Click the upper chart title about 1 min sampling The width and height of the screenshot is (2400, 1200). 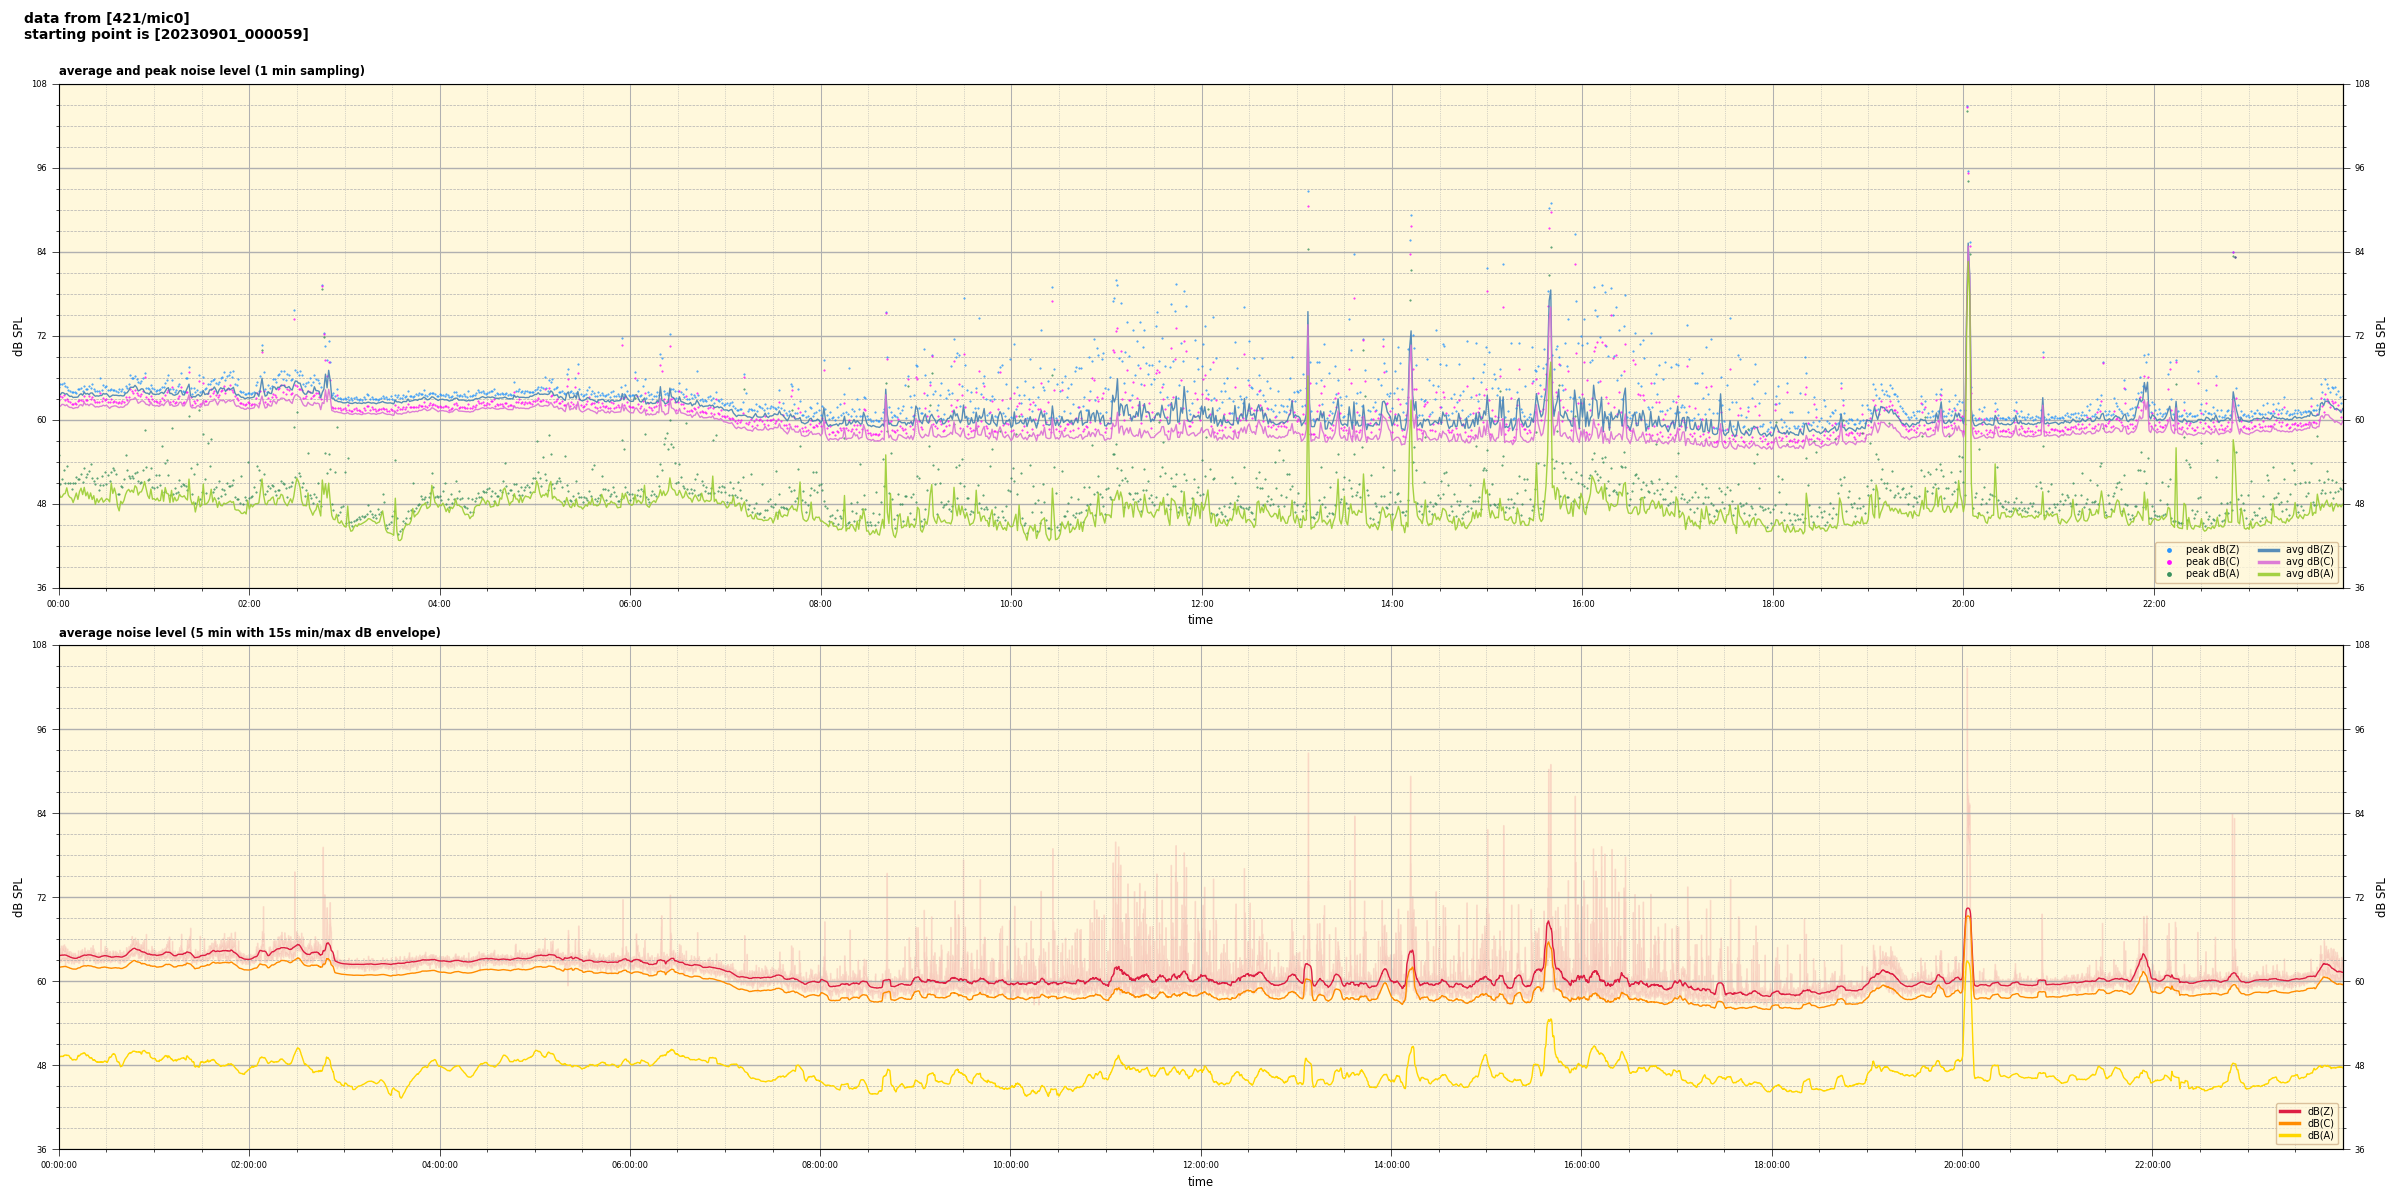pyautogui.click(x=211, y=71)
